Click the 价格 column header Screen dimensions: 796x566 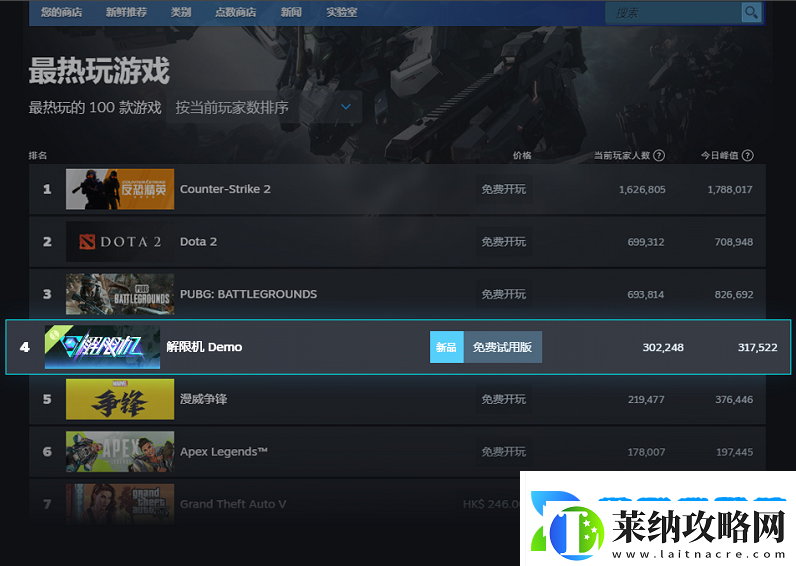[522, 155]
